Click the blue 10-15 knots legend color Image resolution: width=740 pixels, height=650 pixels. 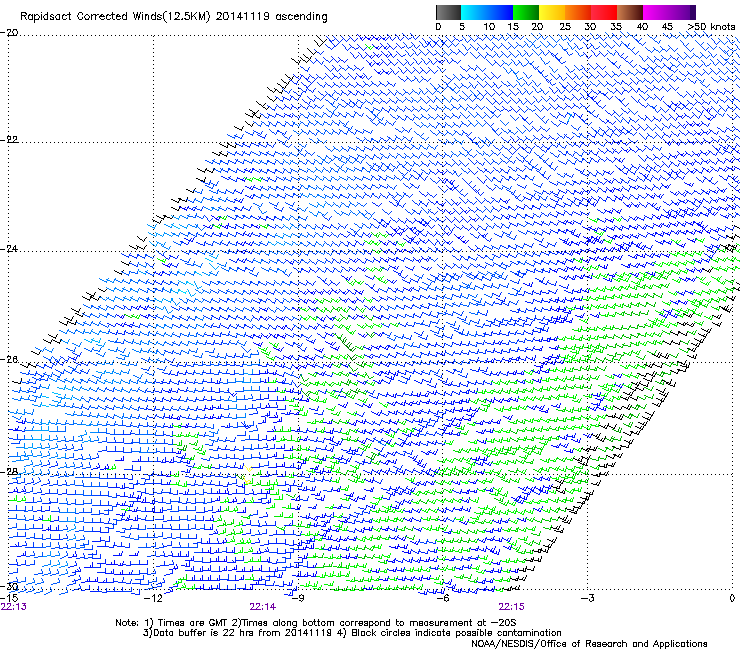click(x=499, y=12)
